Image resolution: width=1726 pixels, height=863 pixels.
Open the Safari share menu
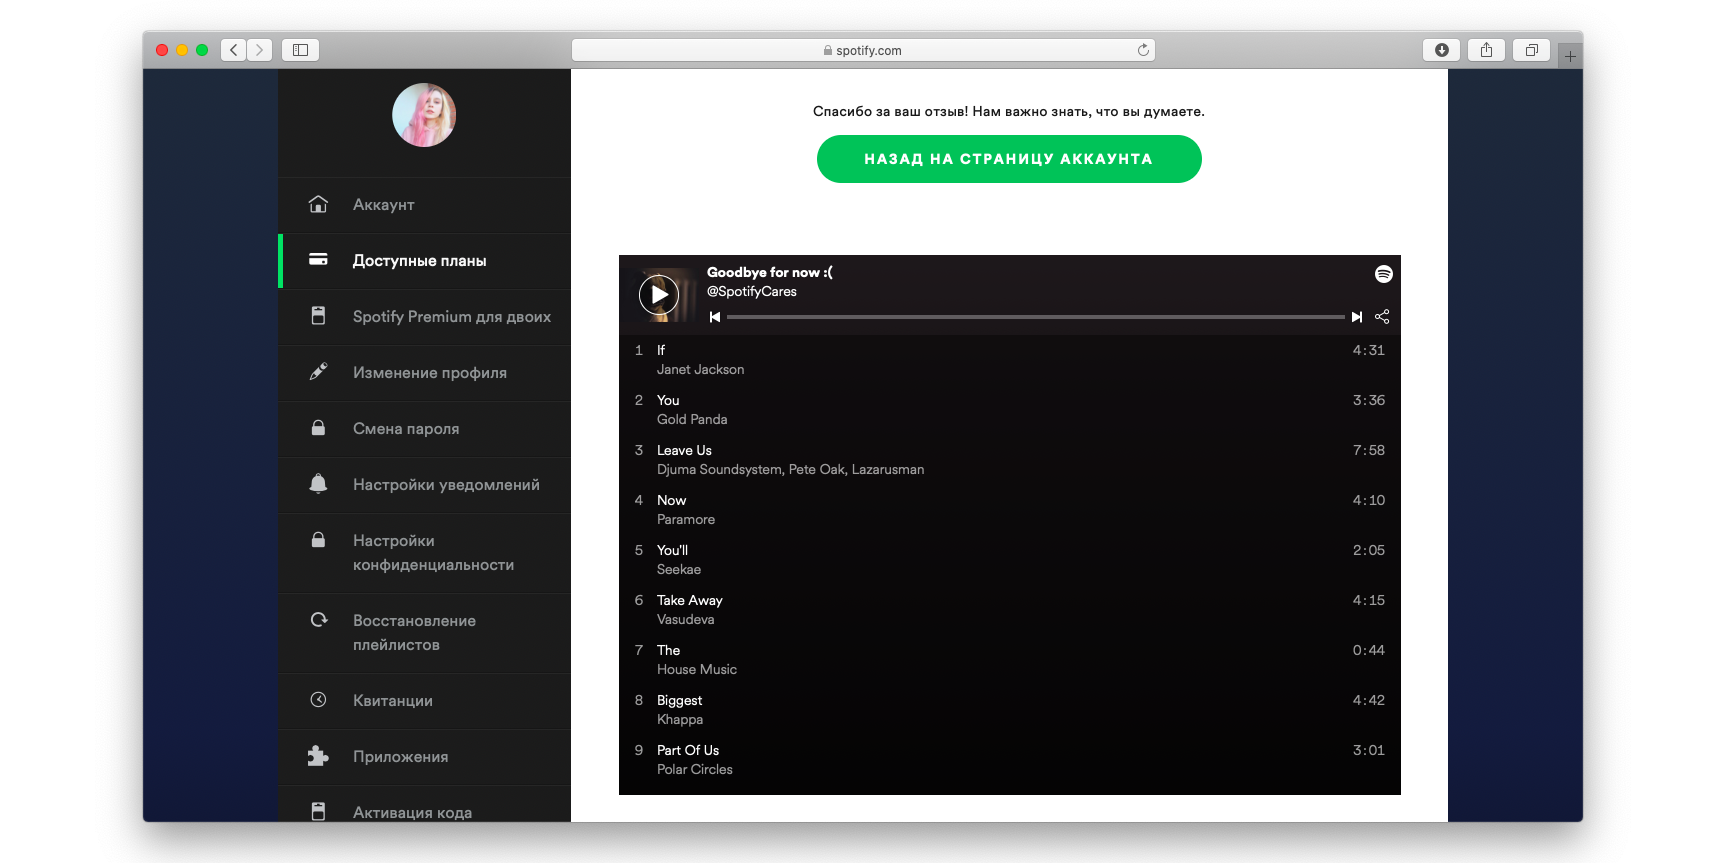coord(1487,50)
